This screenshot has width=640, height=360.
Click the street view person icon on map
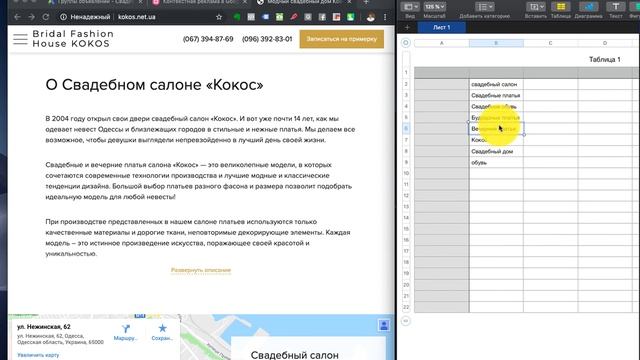coord(384,325)
